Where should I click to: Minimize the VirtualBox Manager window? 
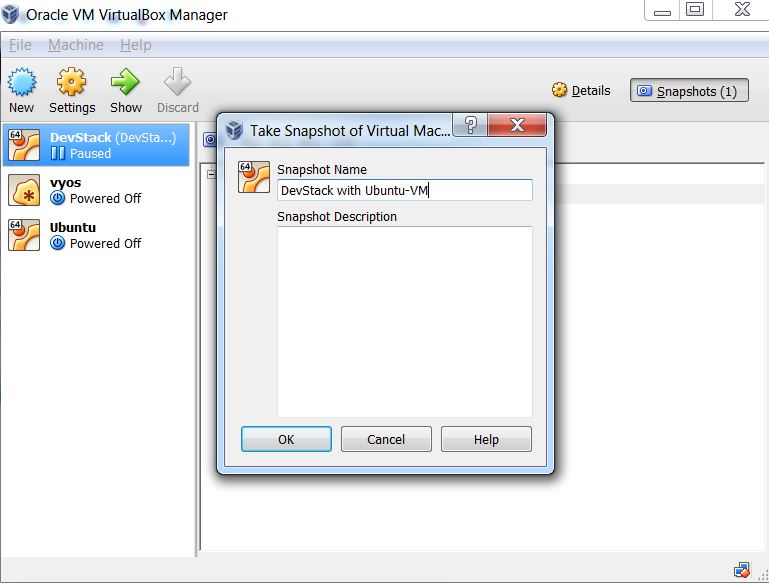pos(662,11)
